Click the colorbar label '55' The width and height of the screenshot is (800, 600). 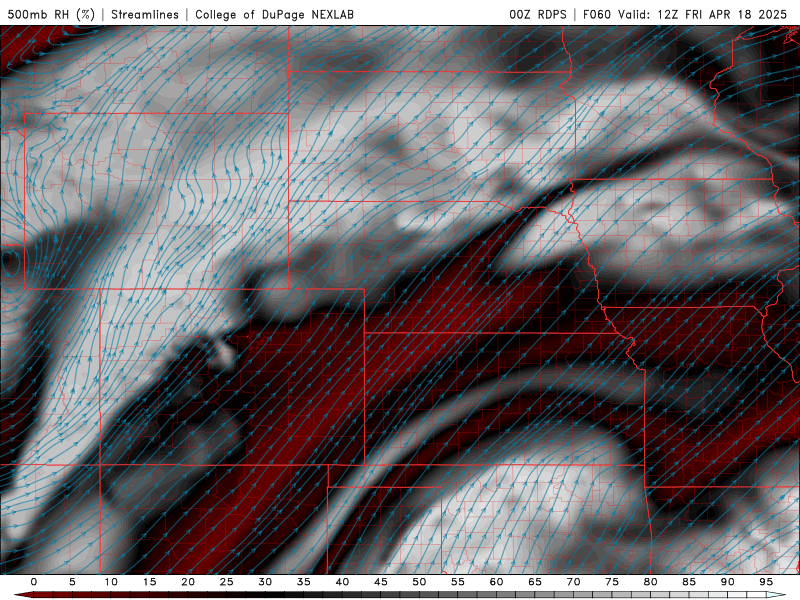[458, 582]
